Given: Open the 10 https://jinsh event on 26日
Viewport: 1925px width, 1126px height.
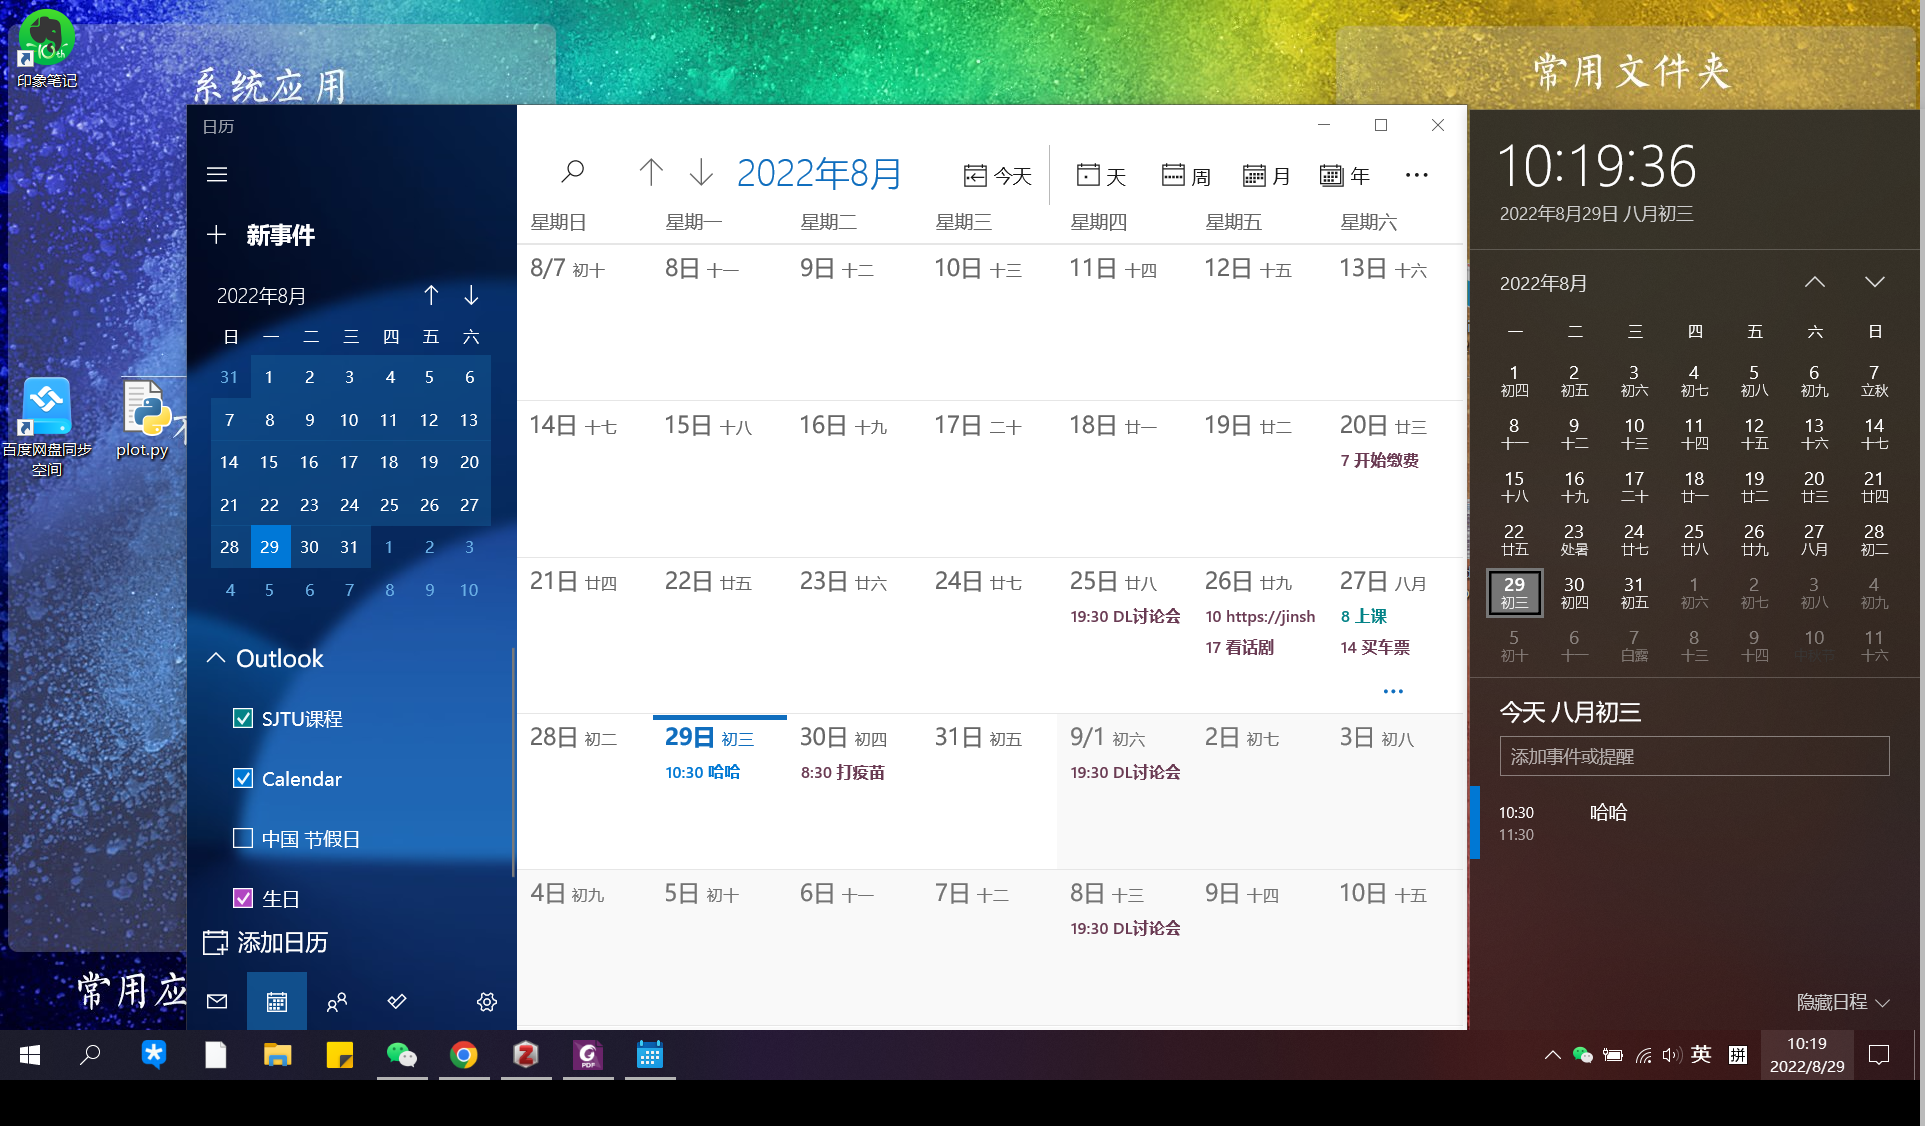Looking at the screenshot, I should 1260,616.
